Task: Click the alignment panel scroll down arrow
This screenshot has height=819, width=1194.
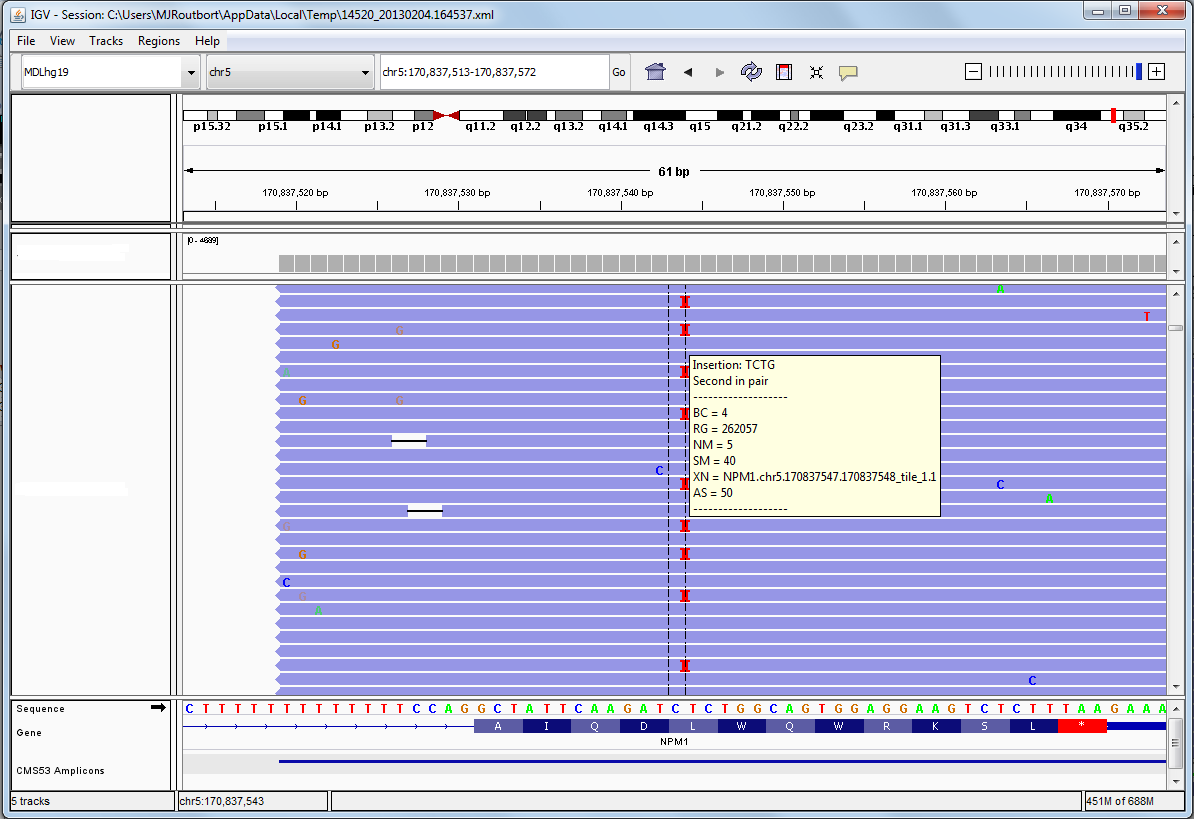Action: [1176, 687]
